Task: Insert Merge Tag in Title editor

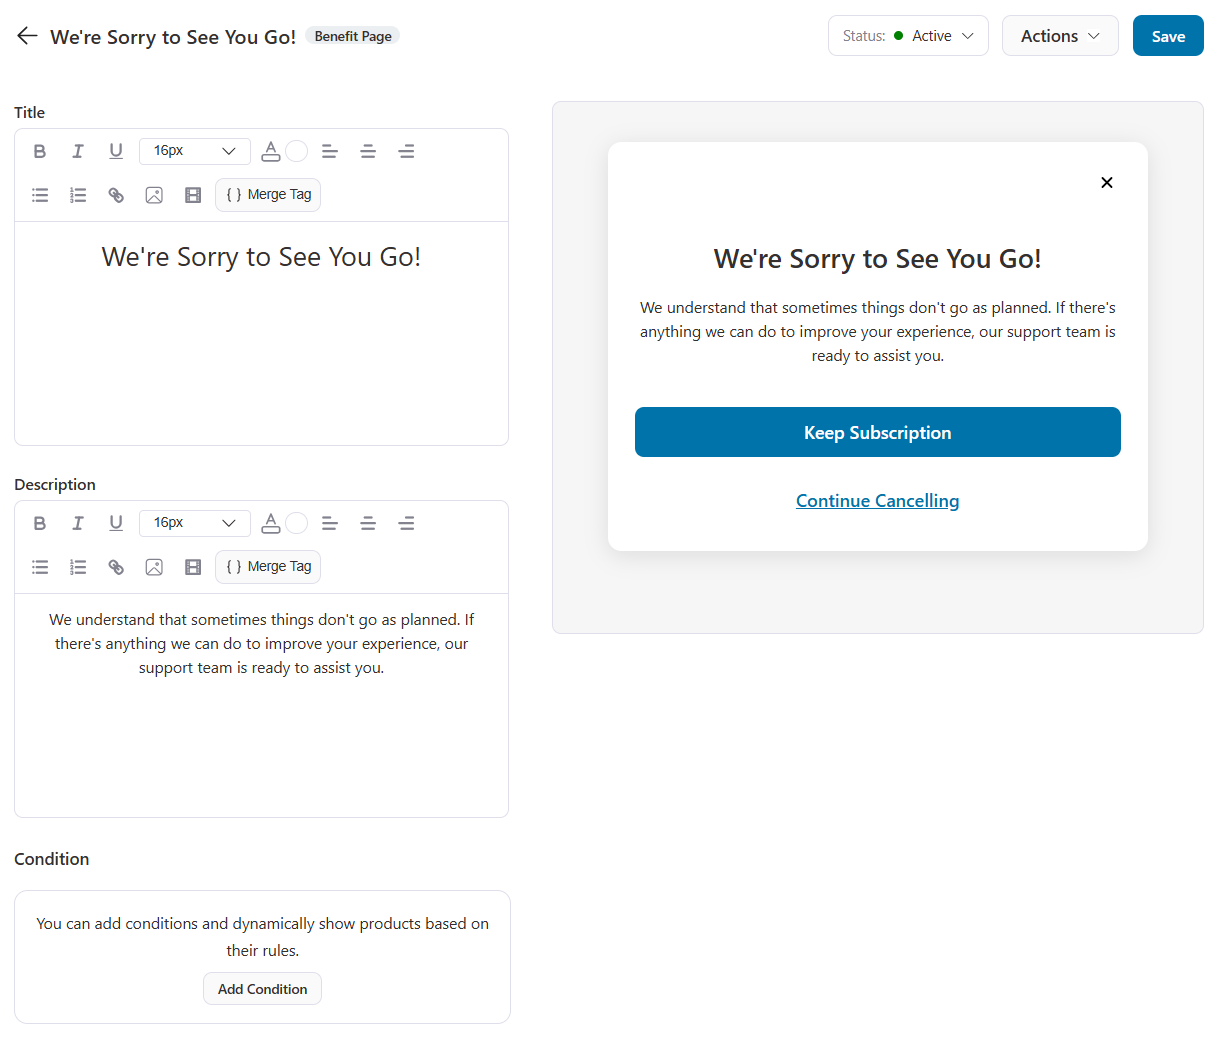Action: coord(268,195)
